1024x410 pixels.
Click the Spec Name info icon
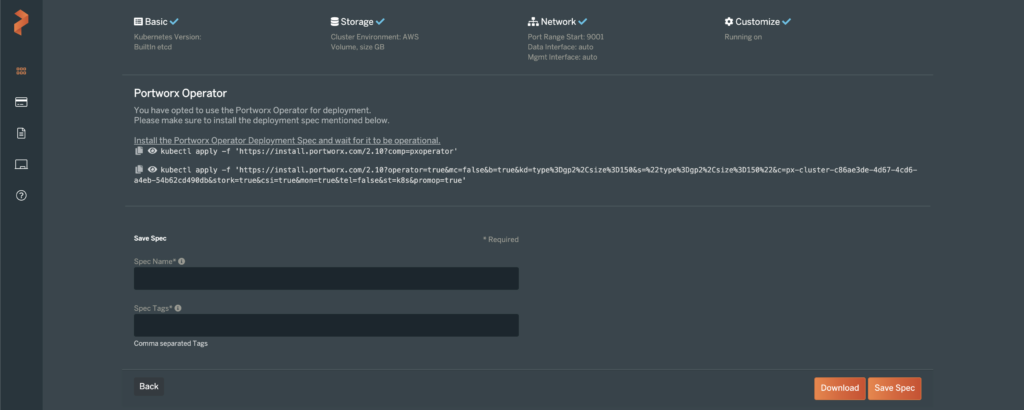(x=182, y=261)
